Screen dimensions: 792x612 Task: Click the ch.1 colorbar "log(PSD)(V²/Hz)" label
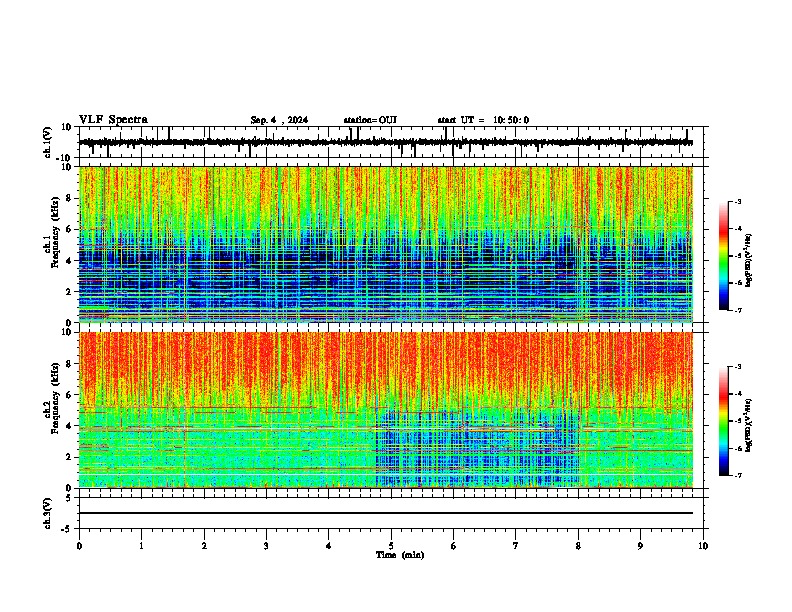pos(749,261)
